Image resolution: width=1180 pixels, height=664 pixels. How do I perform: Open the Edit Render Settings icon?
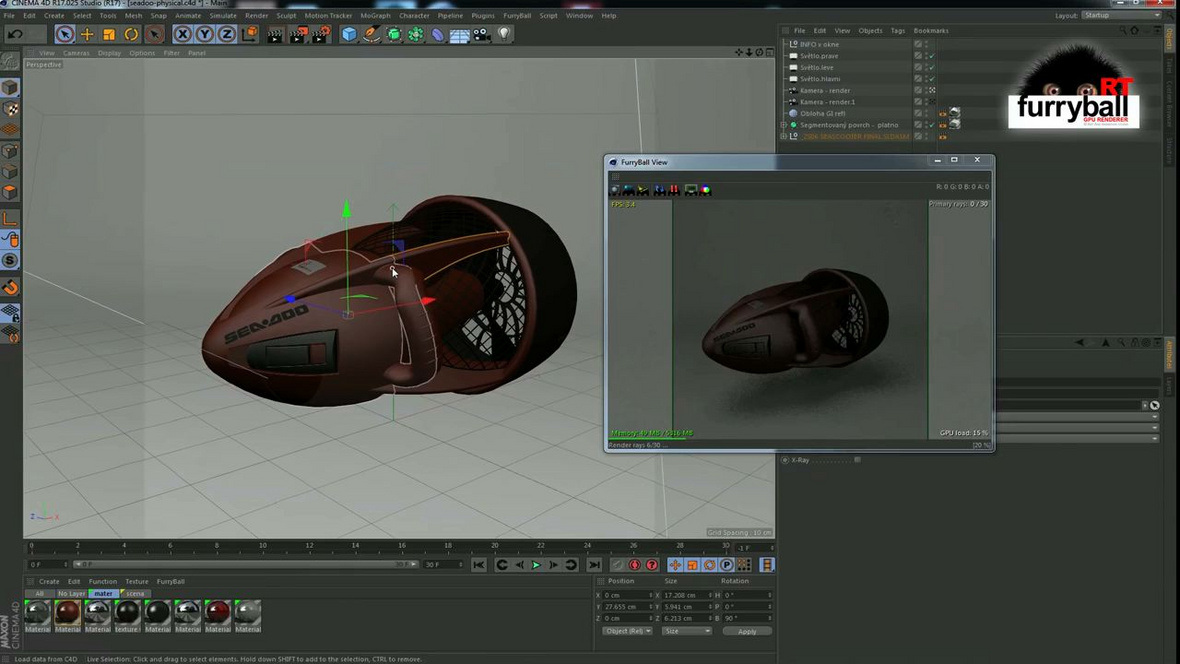coord(321,33)
